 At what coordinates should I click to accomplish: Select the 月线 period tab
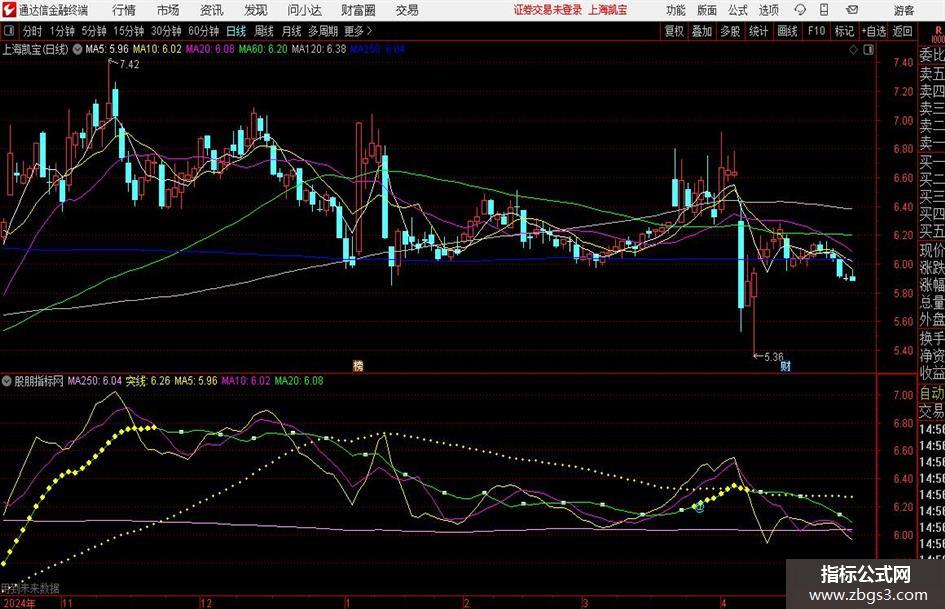click(291, 31)
